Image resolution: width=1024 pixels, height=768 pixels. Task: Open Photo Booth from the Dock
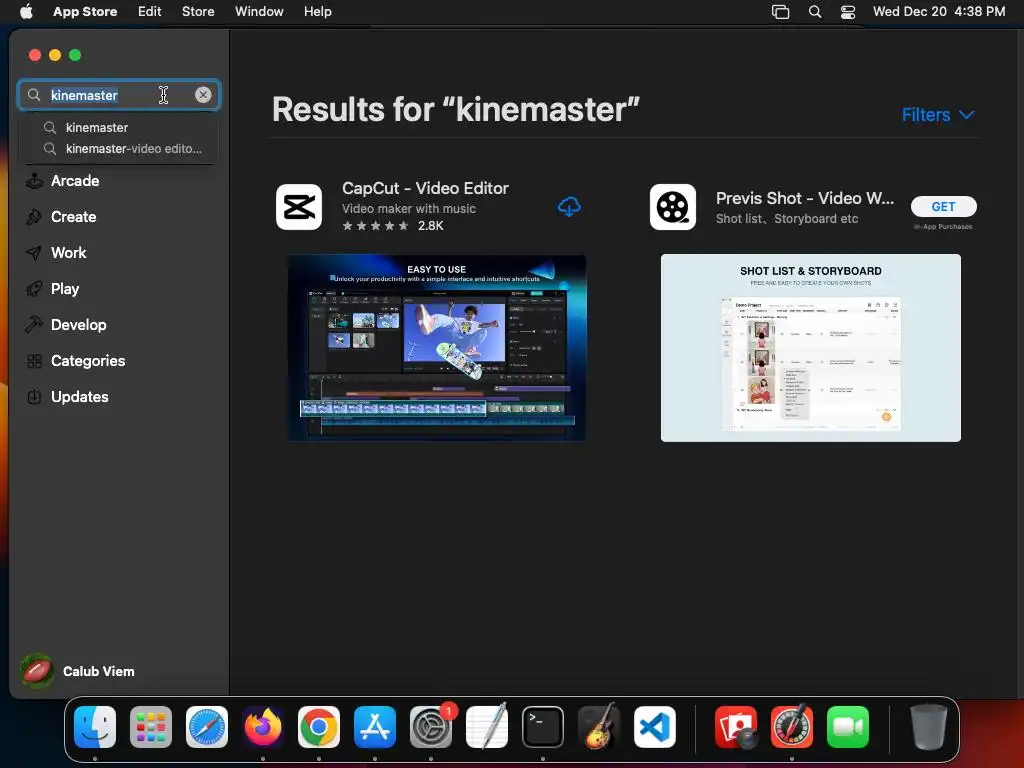736,727
